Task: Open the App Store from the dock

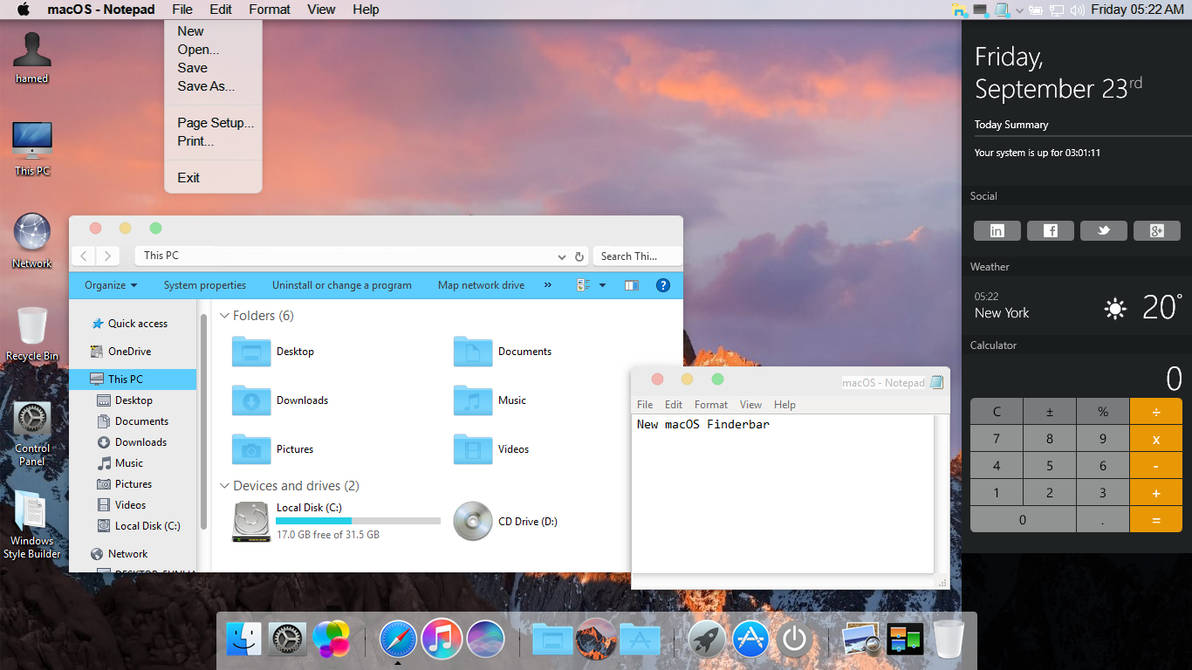Action: (x=750, y=639)
